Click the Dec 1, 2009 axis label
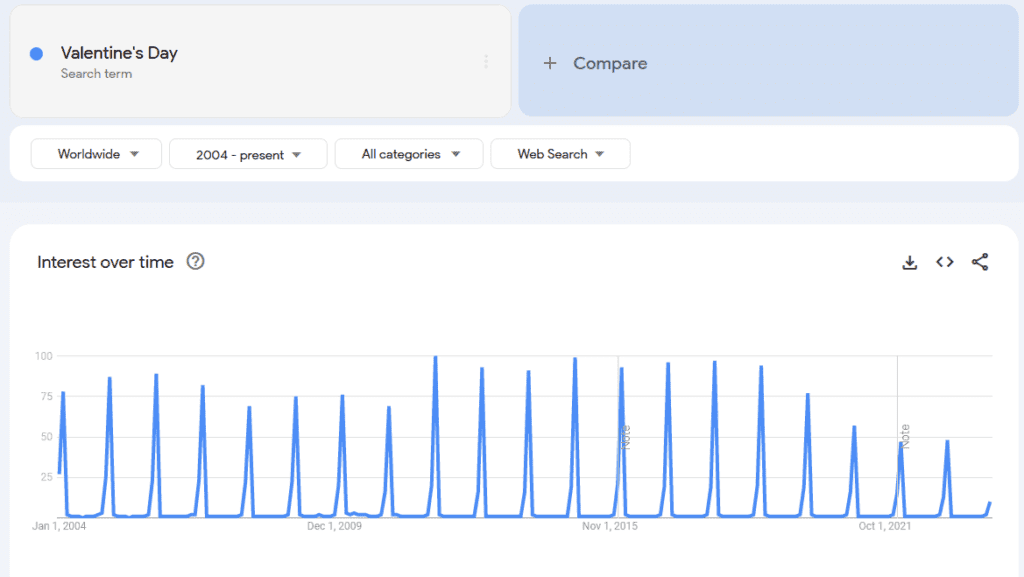The height and width of the screenshot is (577, 1024). [334, 526]
